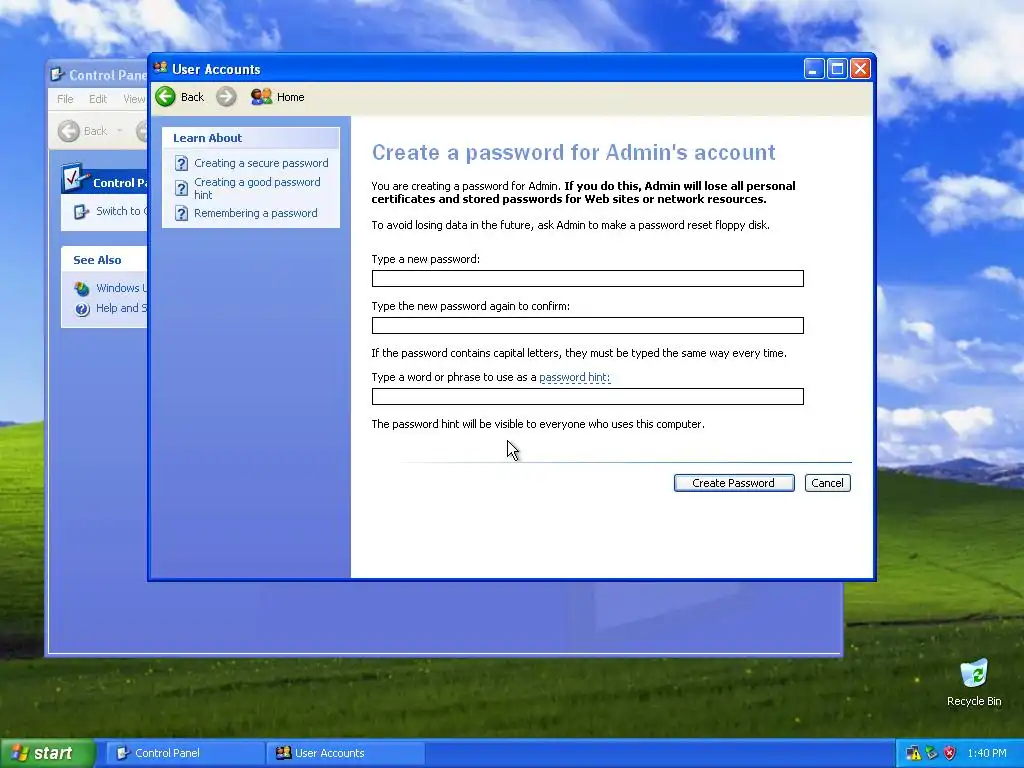The height and width of the screenshot is (768, 1024).
Task: Close the User Accounts window
Action: tap(861, 69)
